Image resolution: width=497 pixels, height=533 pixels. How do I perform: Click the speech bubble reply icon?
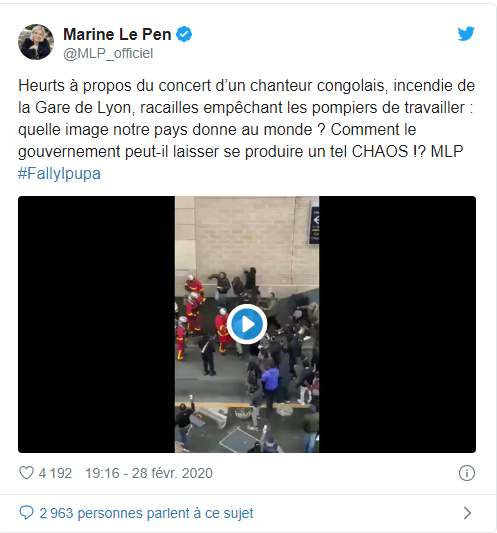tap(26, 513)
